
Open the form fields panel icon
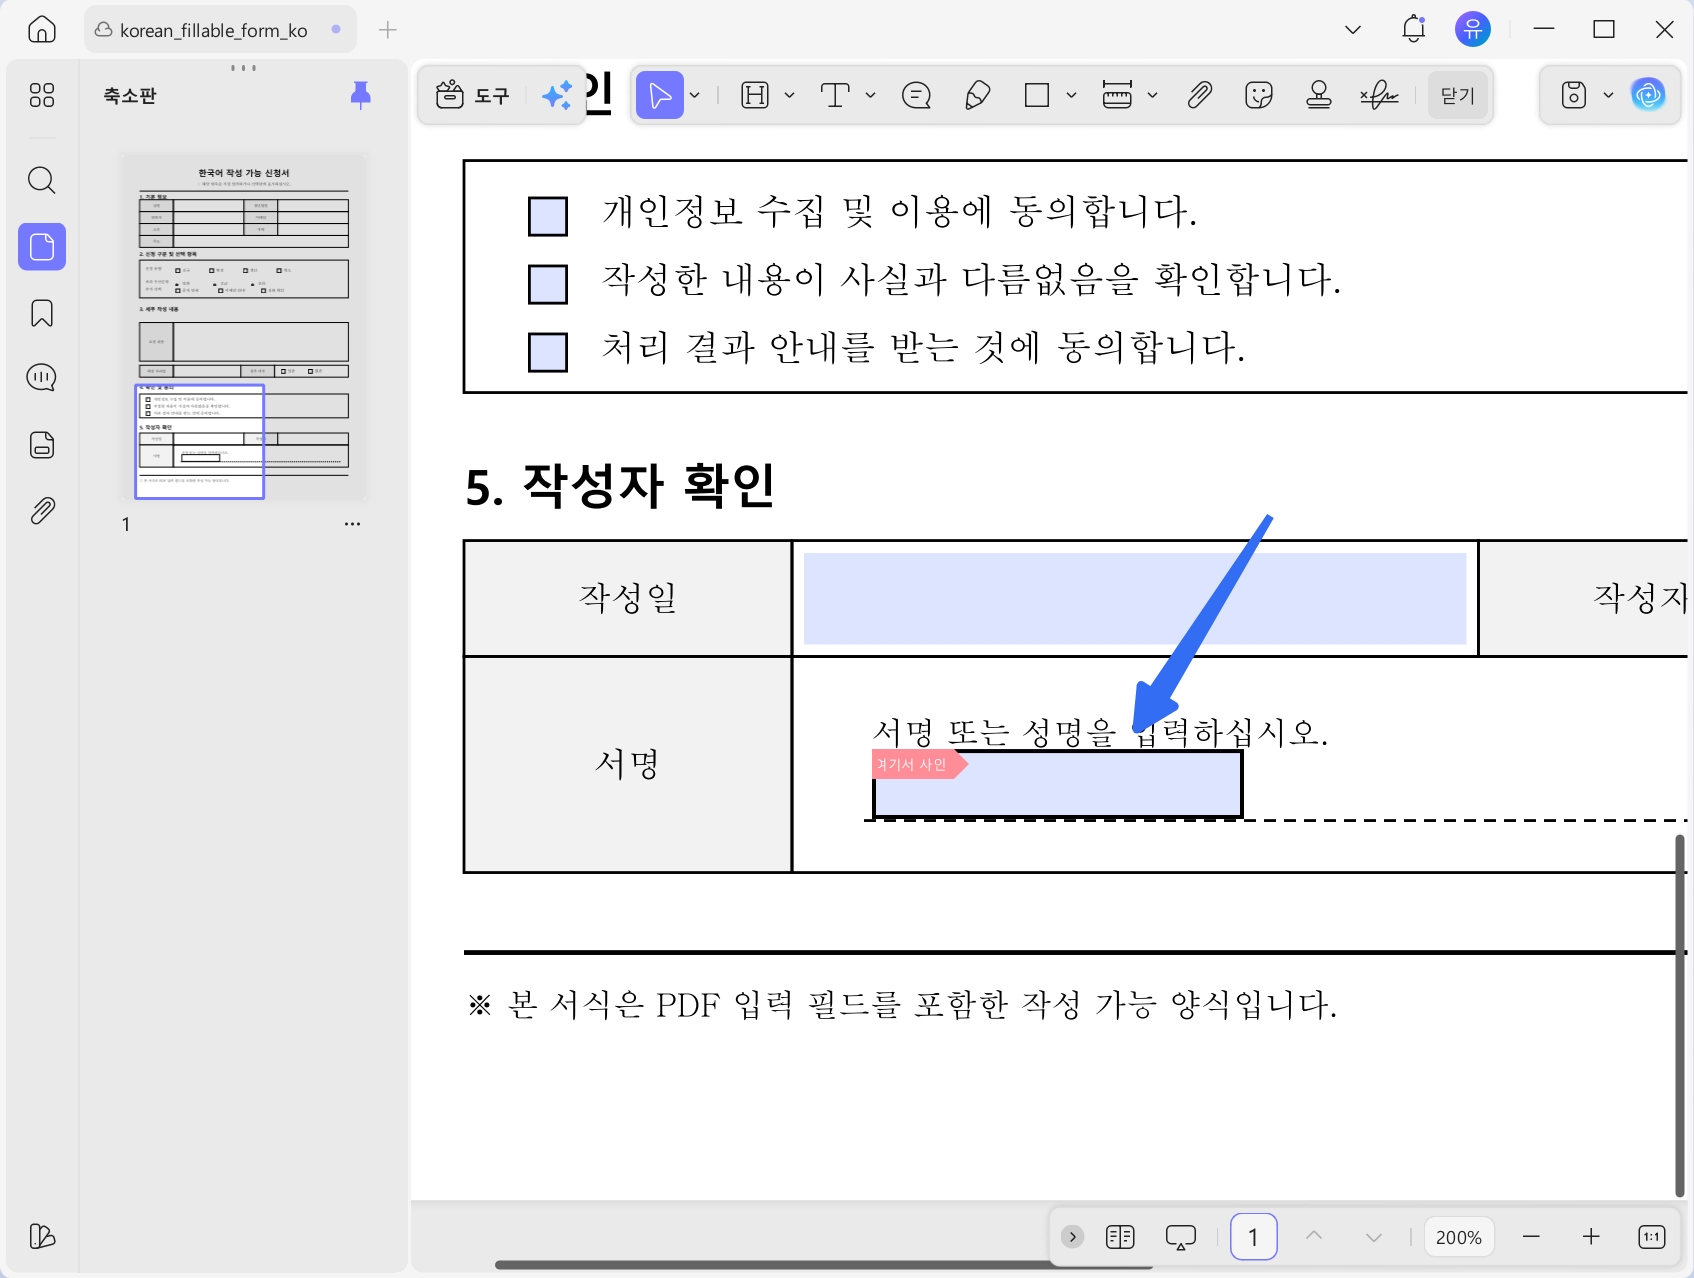[42, 445]
